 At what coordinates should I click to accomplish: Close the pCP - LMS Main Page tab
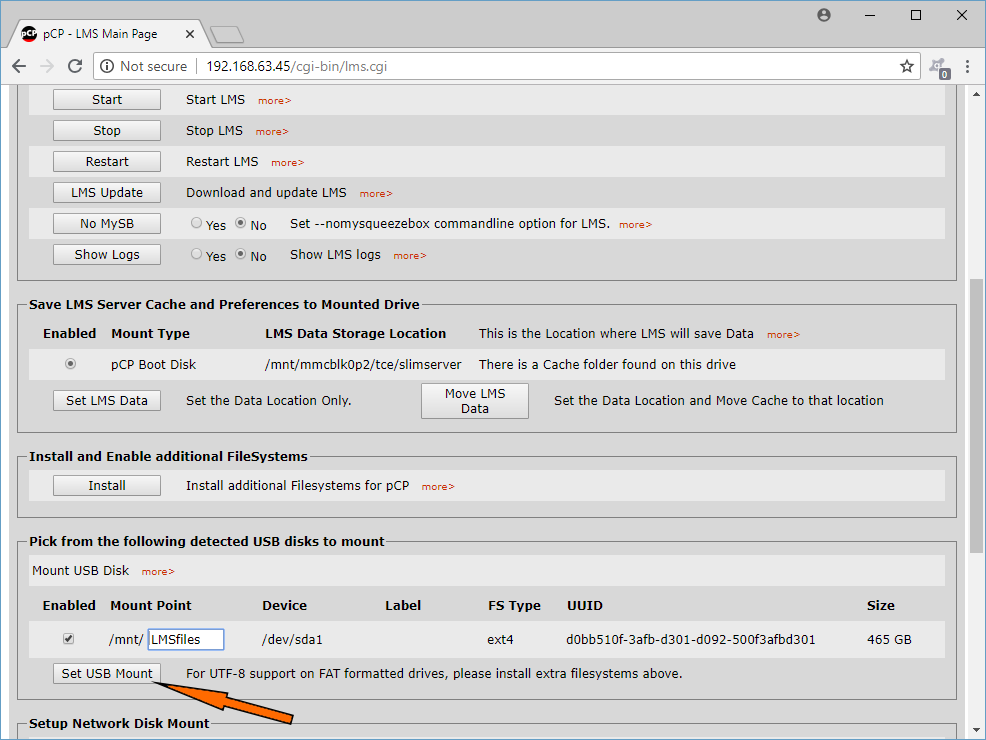point(190,34)
